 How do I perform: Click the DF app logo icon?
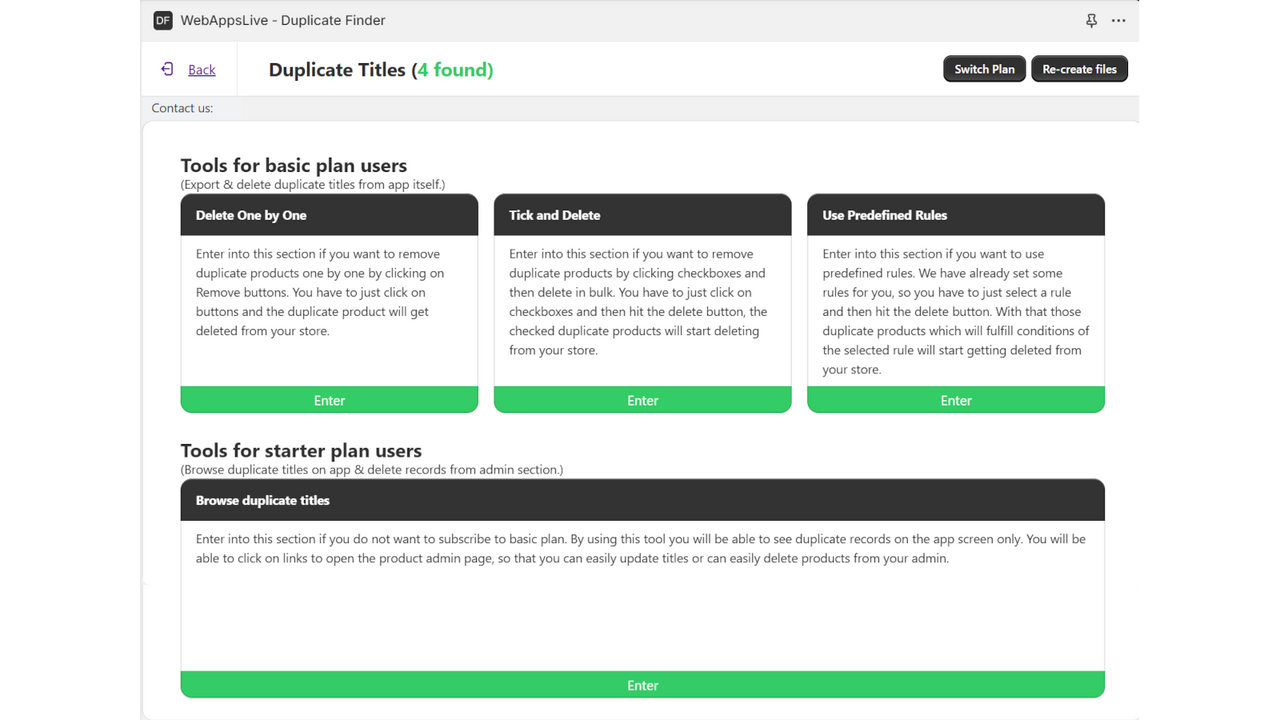tap(162, 20)
